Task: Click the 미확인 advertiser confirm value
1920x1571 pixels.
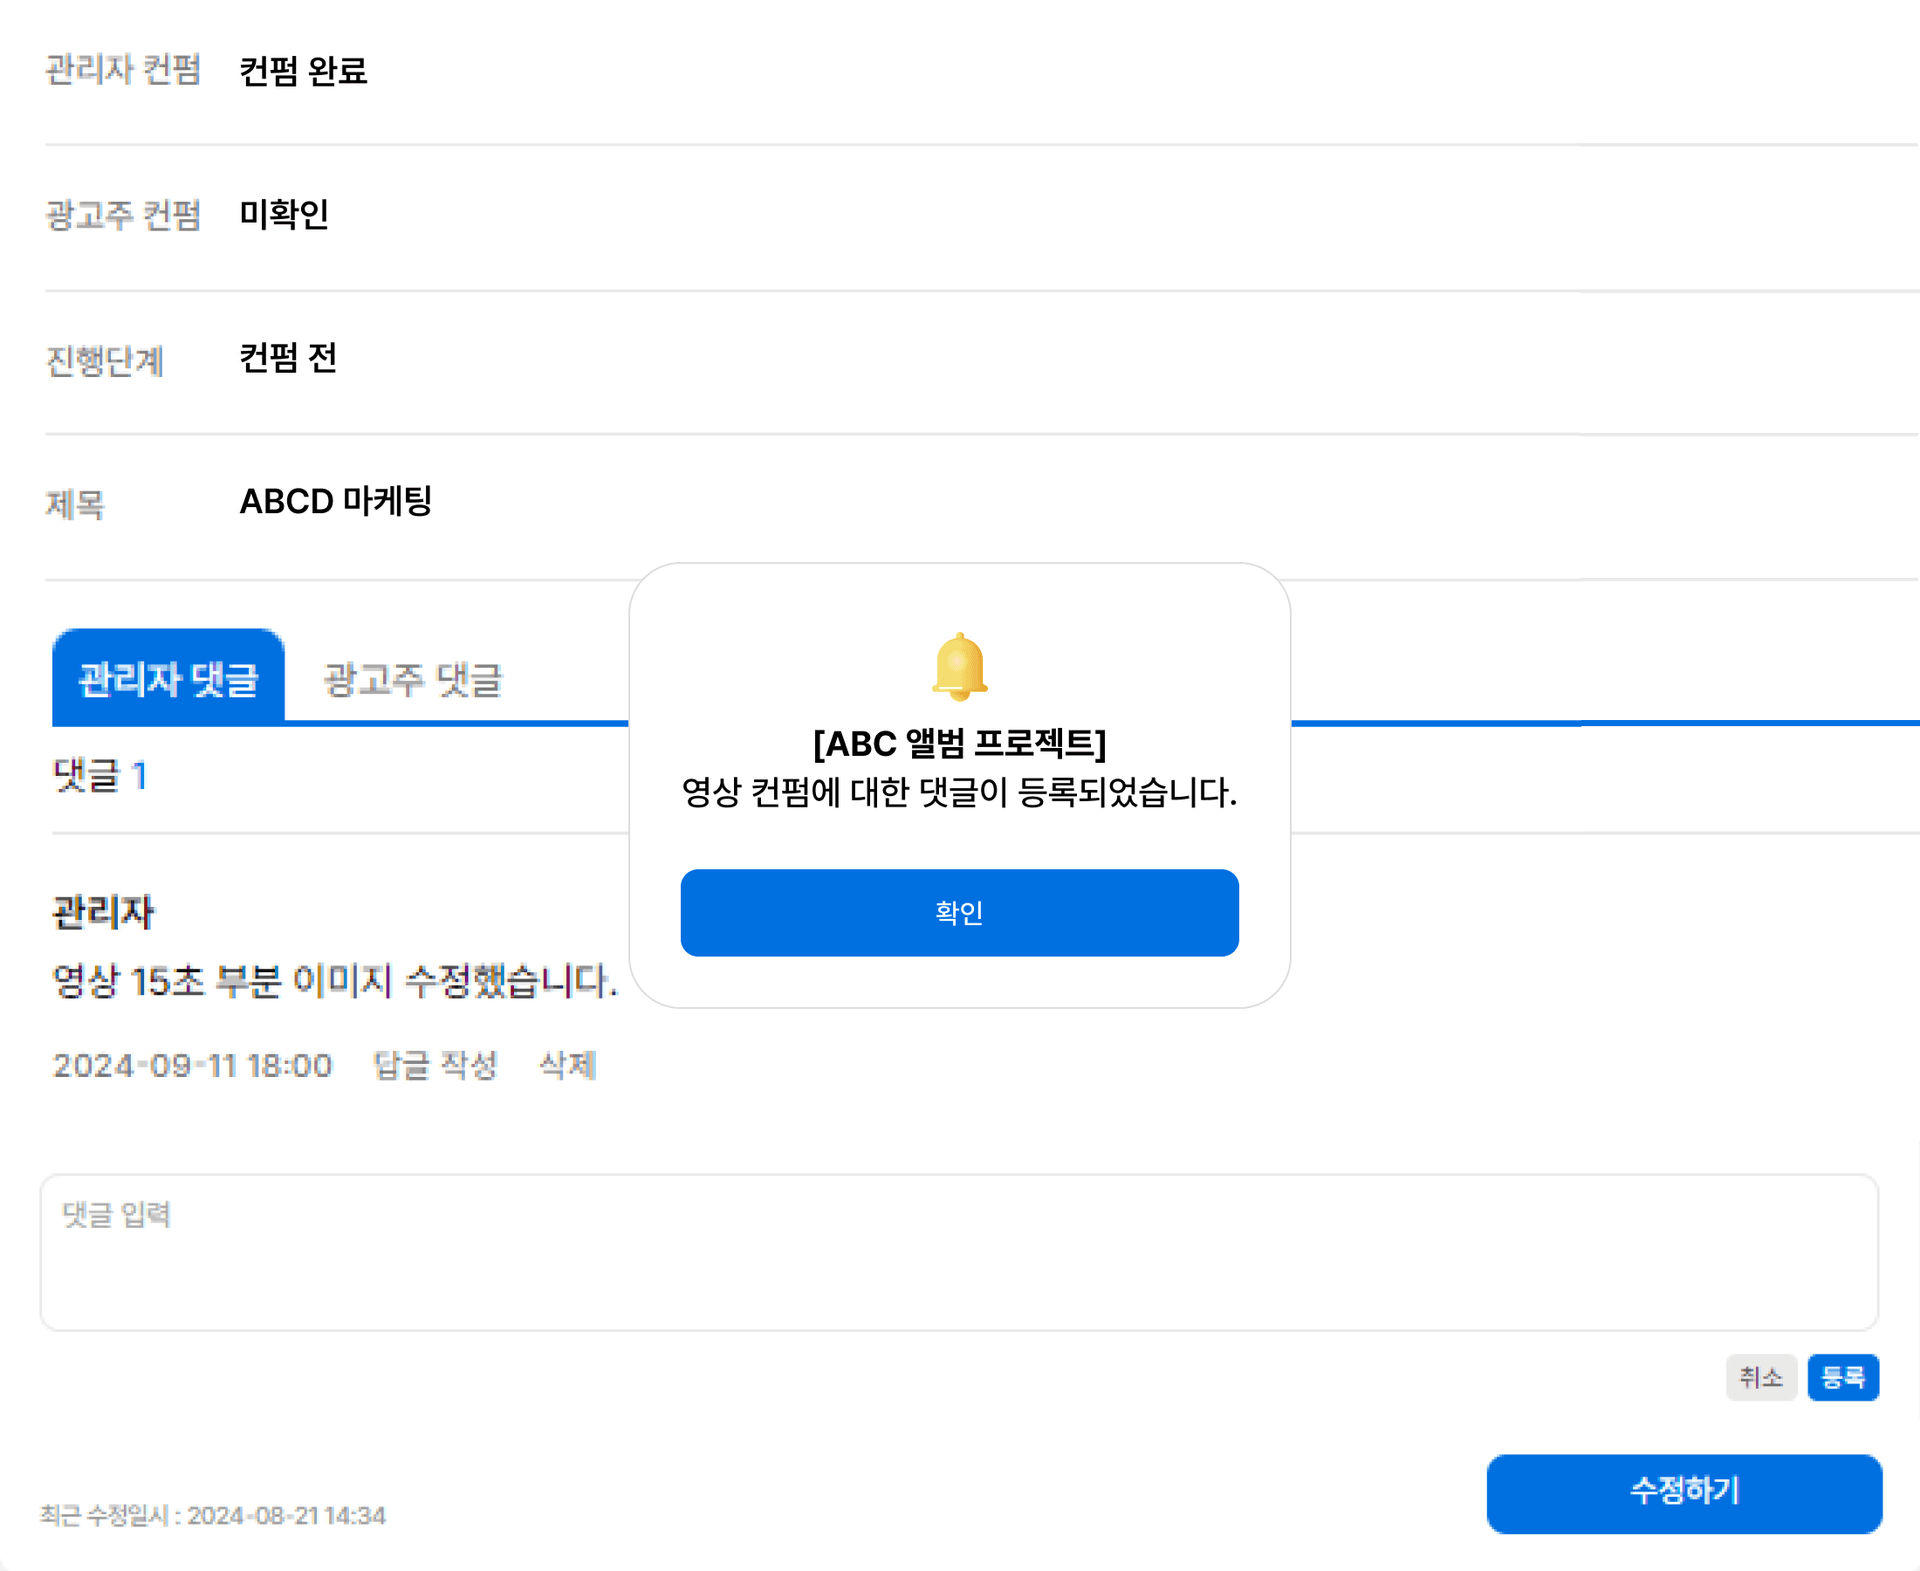Action: point(284,214)
